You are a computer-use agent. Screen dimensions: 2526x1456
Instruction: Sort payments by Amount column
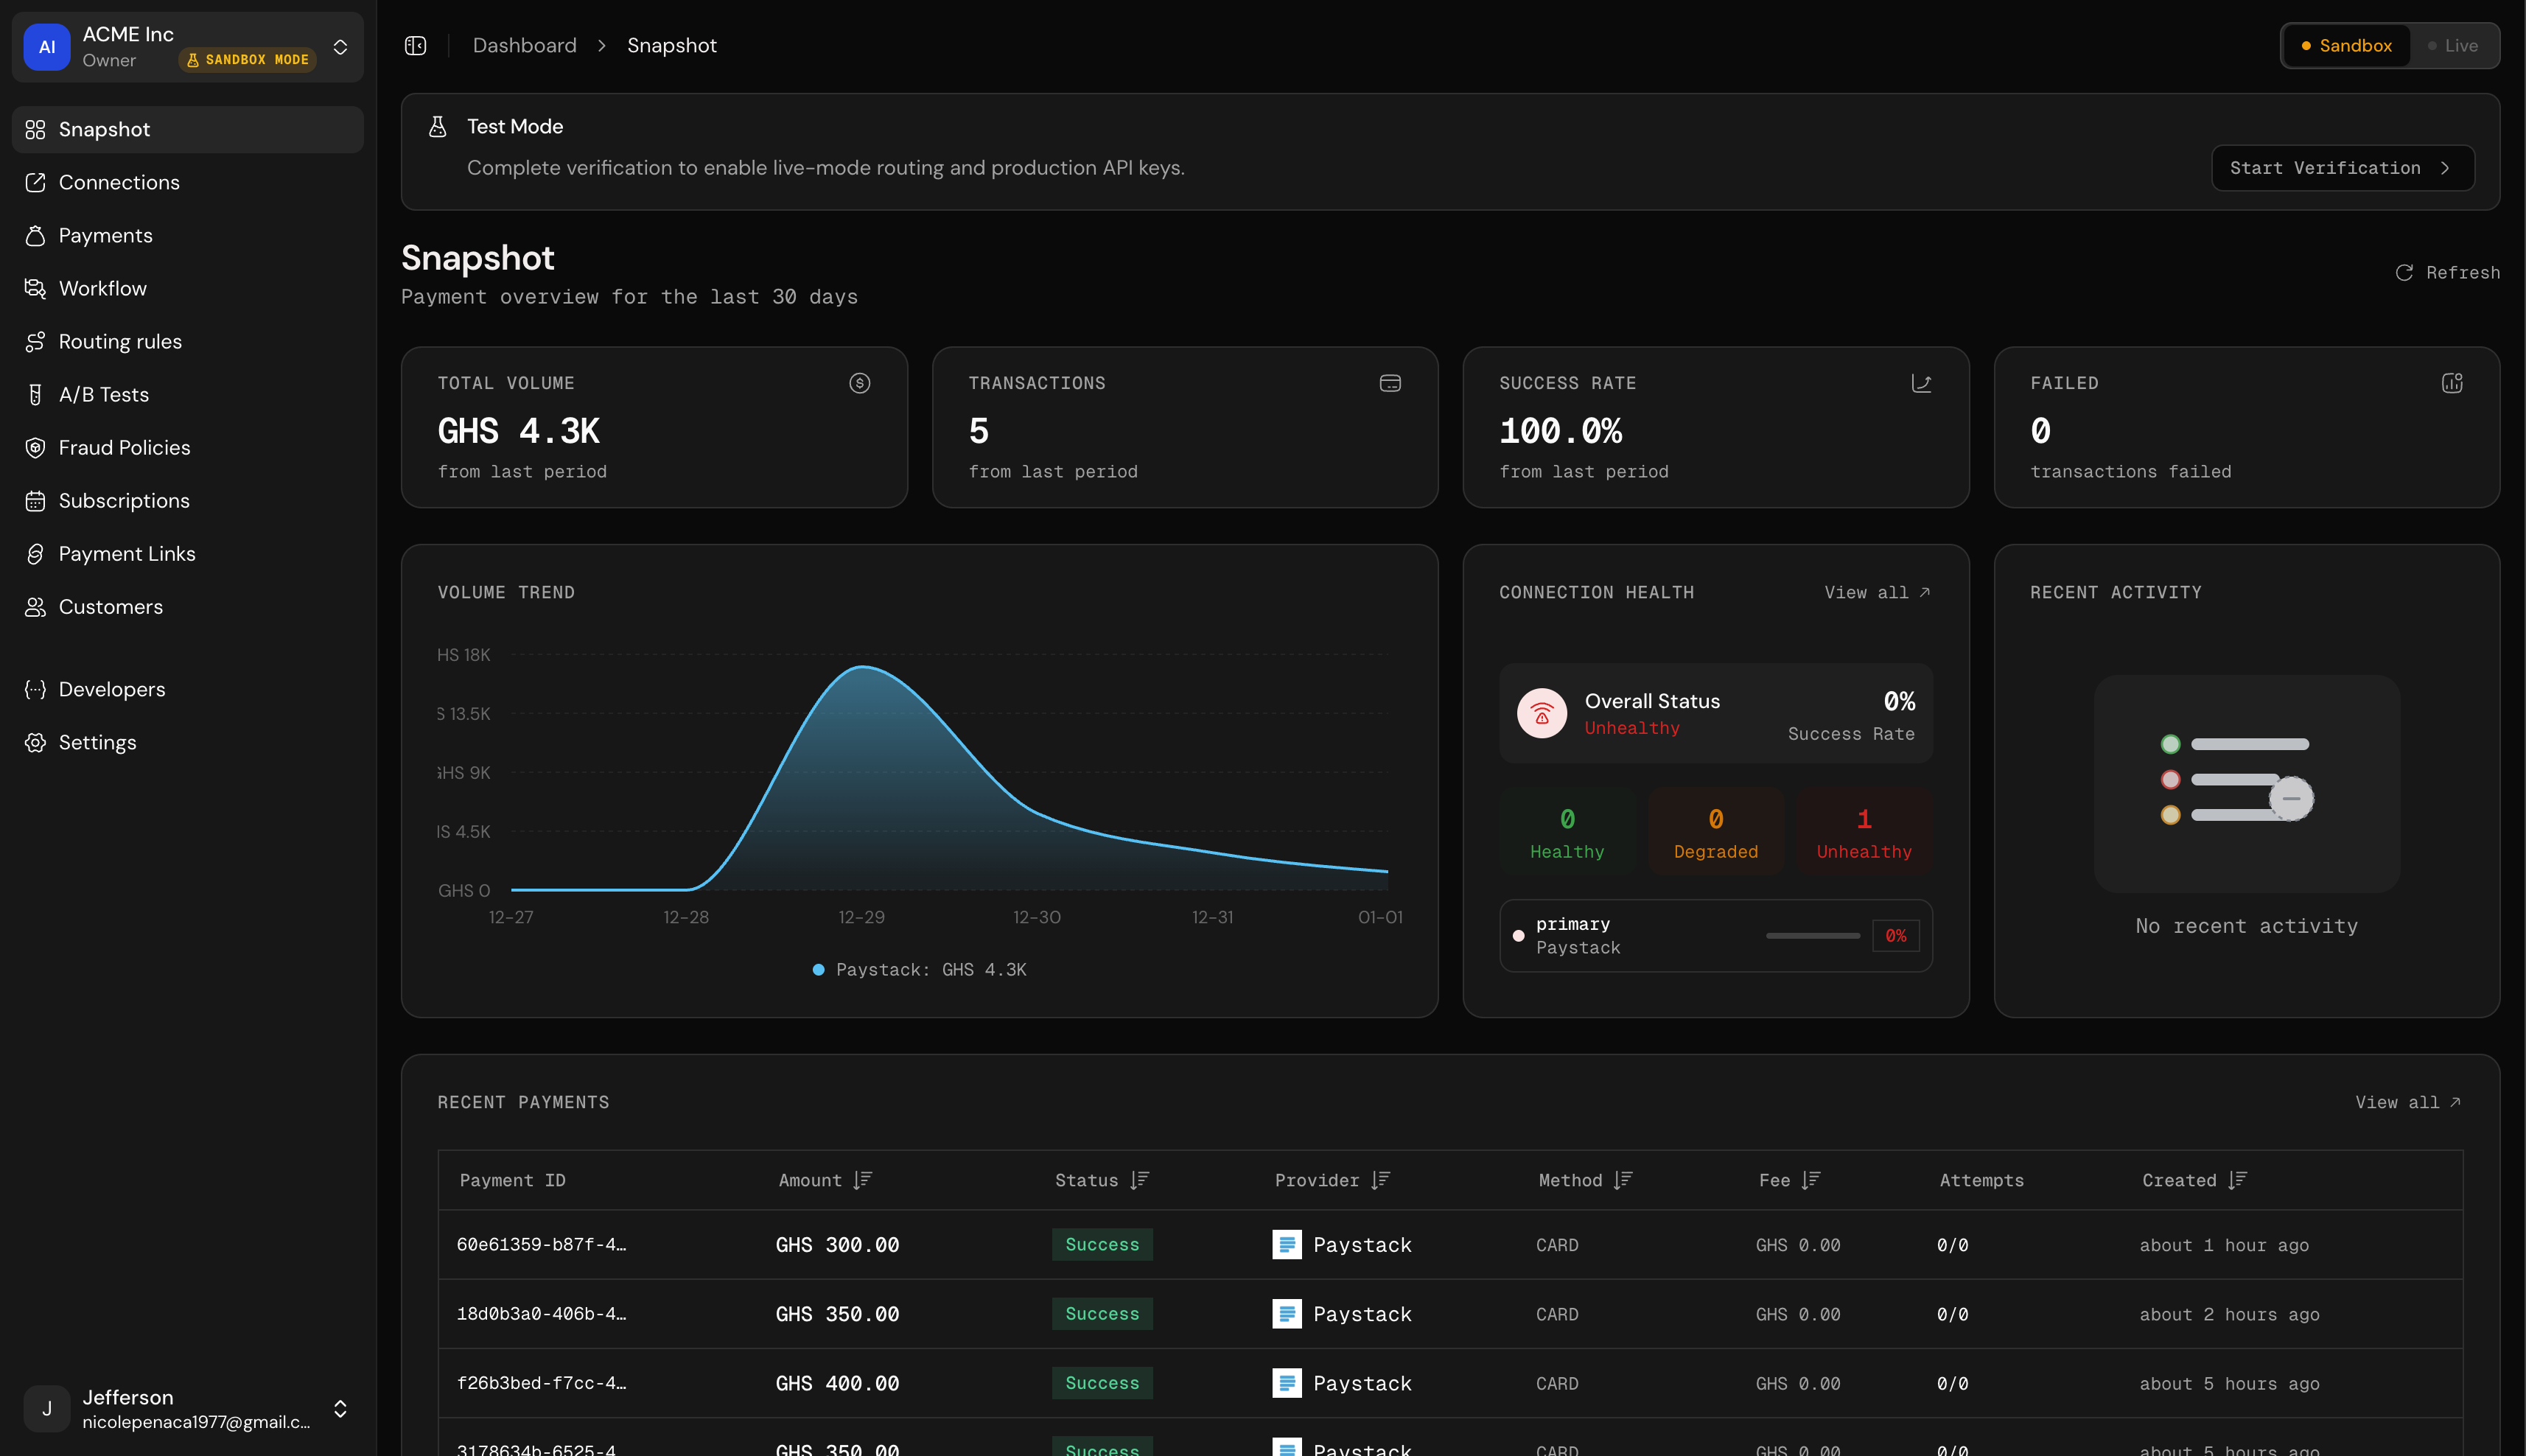point(825,1180)
